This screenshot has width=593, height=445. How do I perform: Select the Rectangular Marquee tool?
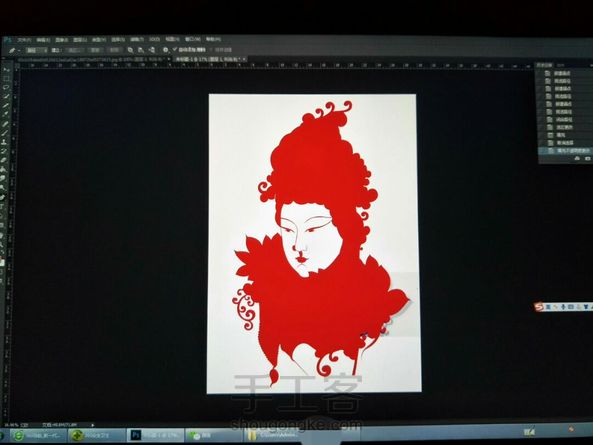click(x=6, y=79)
